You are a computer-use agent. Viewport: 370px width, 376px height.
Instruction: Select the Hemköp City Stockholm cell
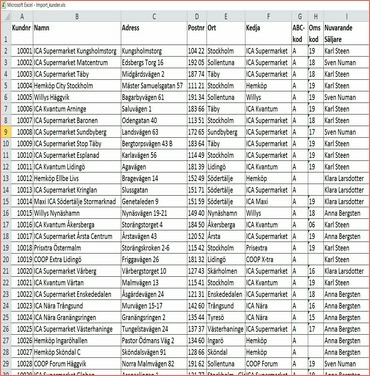(77, 86)
